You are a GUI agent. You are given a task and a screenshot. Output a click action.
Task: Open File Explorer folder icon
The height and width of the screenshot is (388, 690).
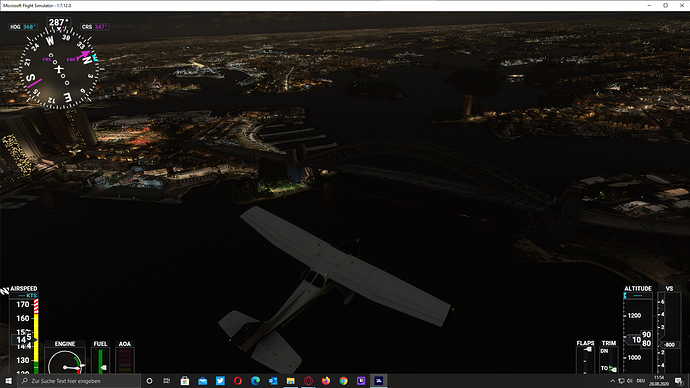pyautogui.click(x=290, y=381)
